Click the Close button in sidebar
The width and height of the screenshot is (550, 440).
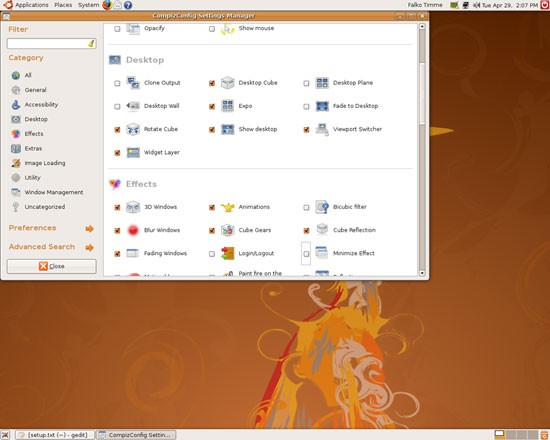(x=52, y=266)
